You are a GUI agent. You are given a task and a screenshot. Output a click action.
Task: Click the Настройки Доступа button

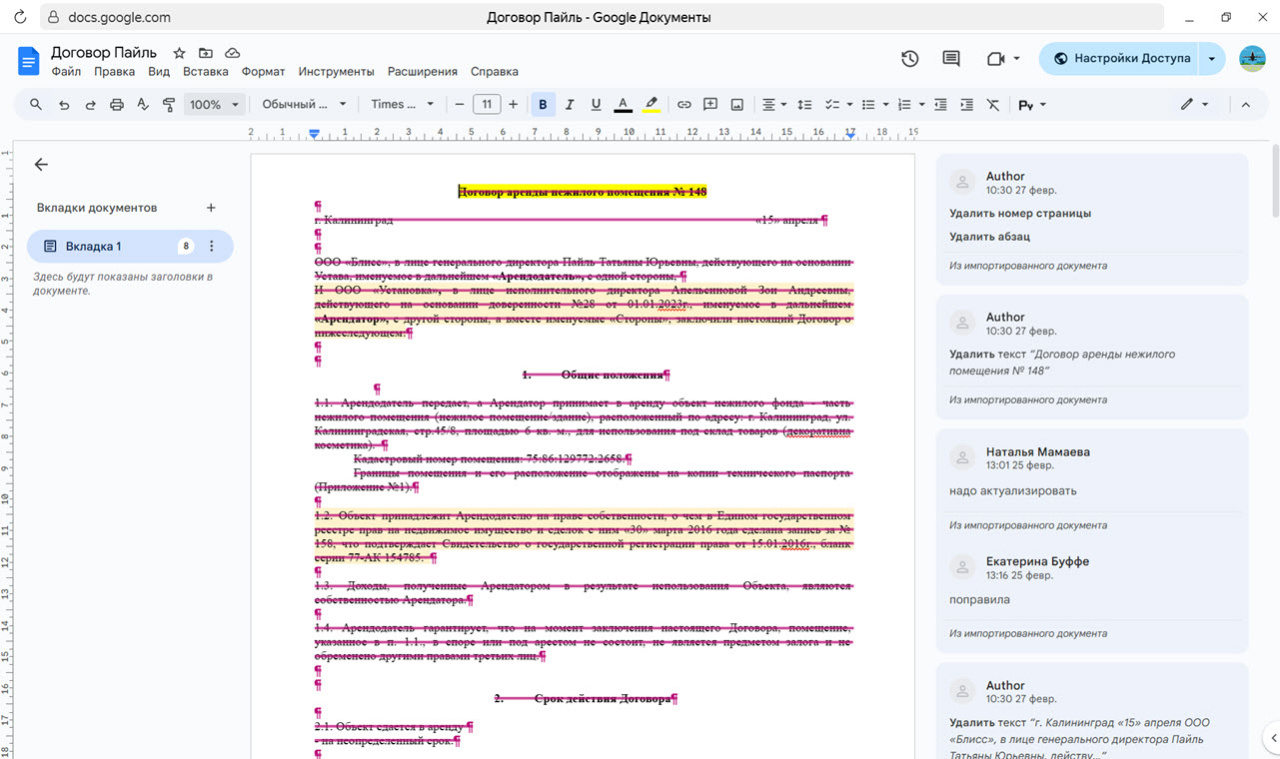[x=1120, y=59]
